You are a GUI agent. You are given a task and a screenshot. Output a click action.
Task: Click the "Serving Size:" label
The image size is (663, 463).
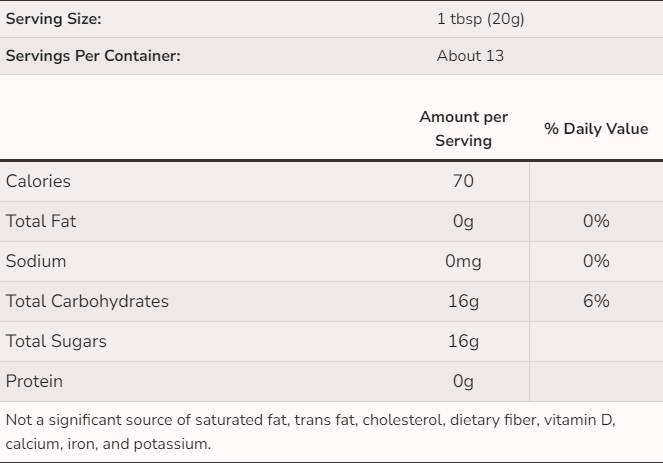pos(54,19)
